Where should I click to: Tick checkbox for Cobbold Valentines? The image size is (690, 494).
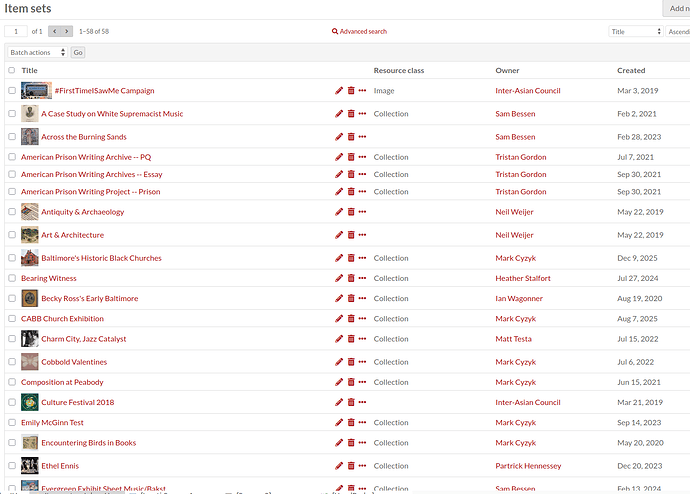tap(12, 362)
